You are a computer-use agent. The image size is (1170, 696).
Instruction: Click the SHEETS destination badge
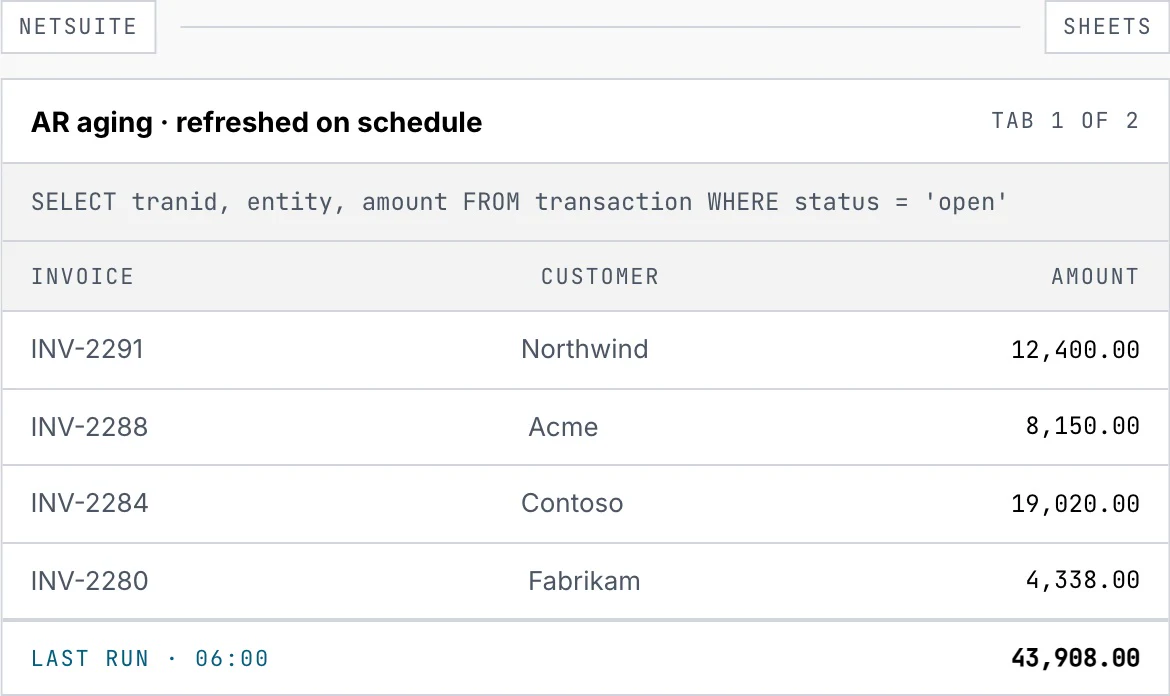pos(1107,27)
